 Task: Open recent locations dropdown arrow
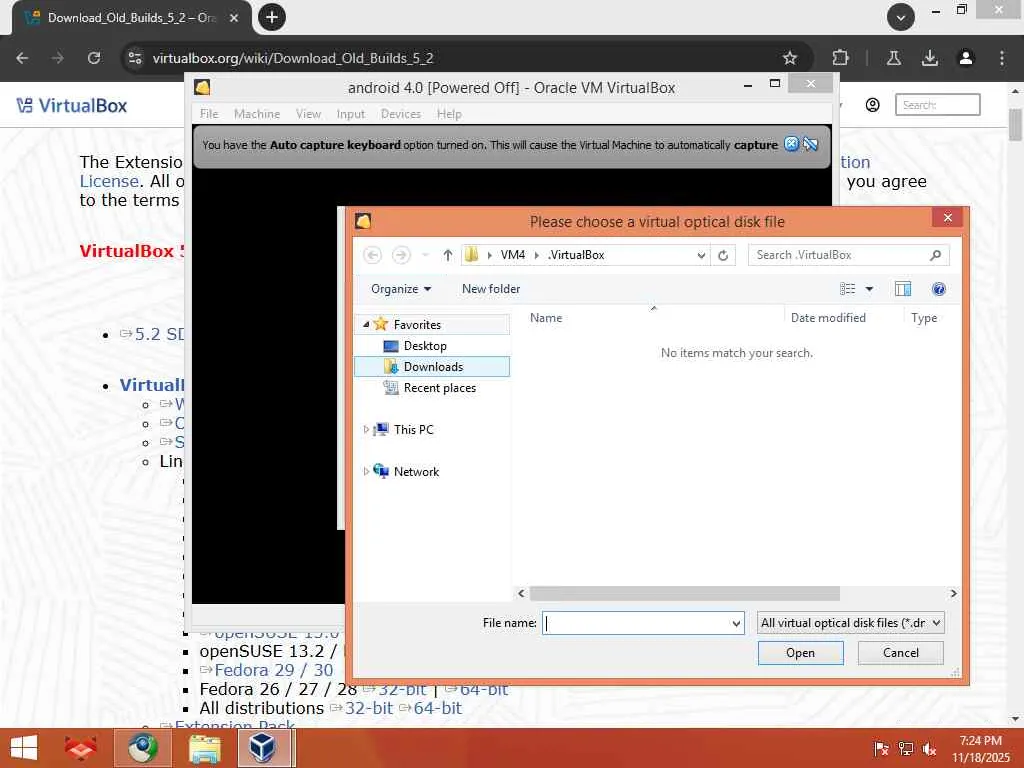pos(425,255)
